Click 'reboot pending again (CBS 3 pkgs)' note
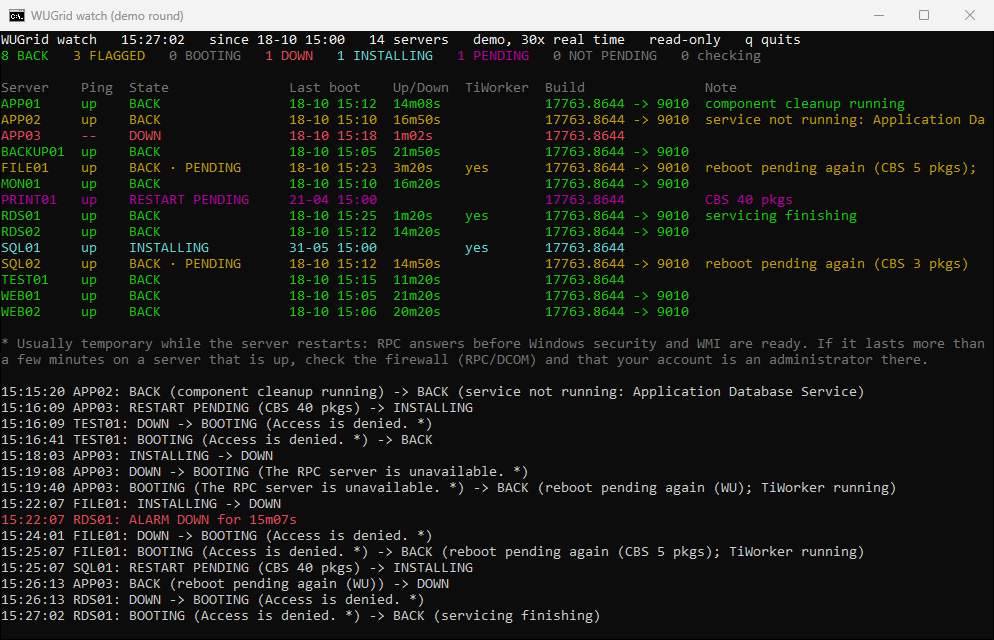Viewport: 994px width, 640px height. 837,264
